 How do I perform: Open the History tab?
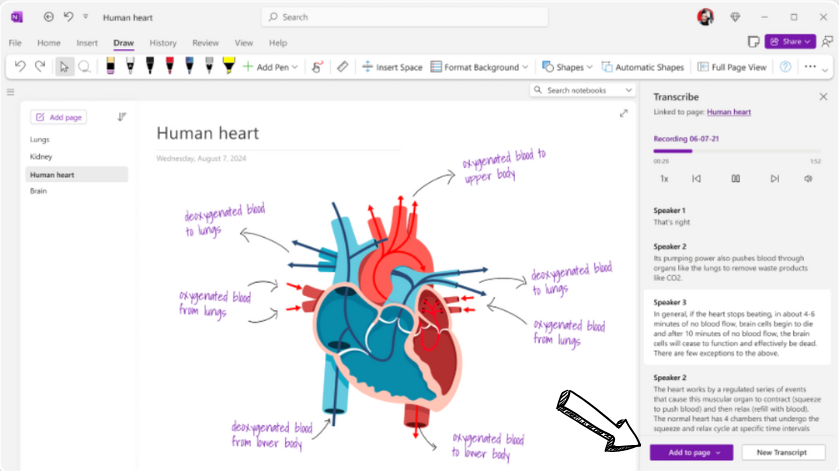163,43
